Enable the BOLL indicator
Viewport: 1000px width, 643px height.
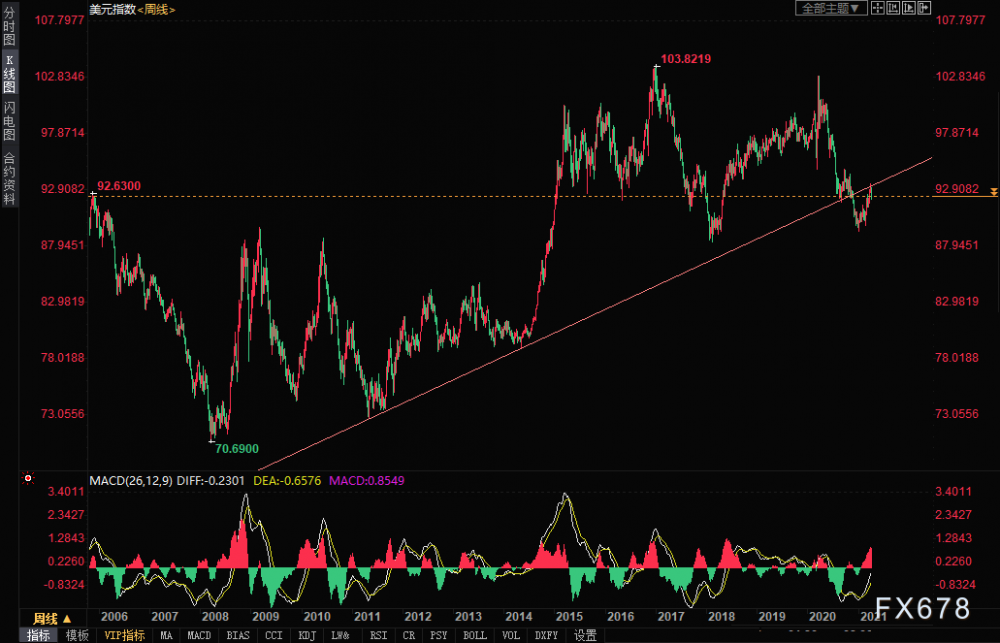[474, 635]
